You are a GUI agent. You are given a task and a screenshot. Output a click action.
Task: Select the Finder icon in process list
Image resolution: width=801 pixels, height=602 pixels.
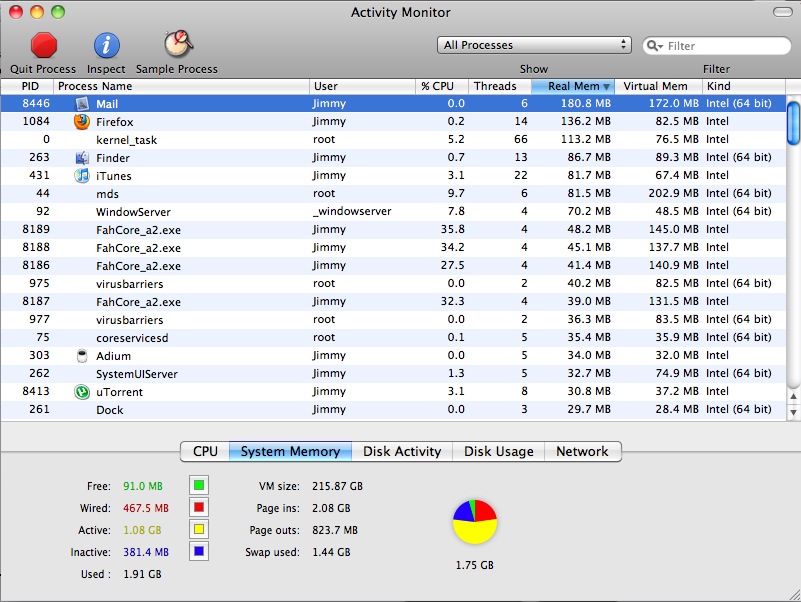[x=82, y=158]
